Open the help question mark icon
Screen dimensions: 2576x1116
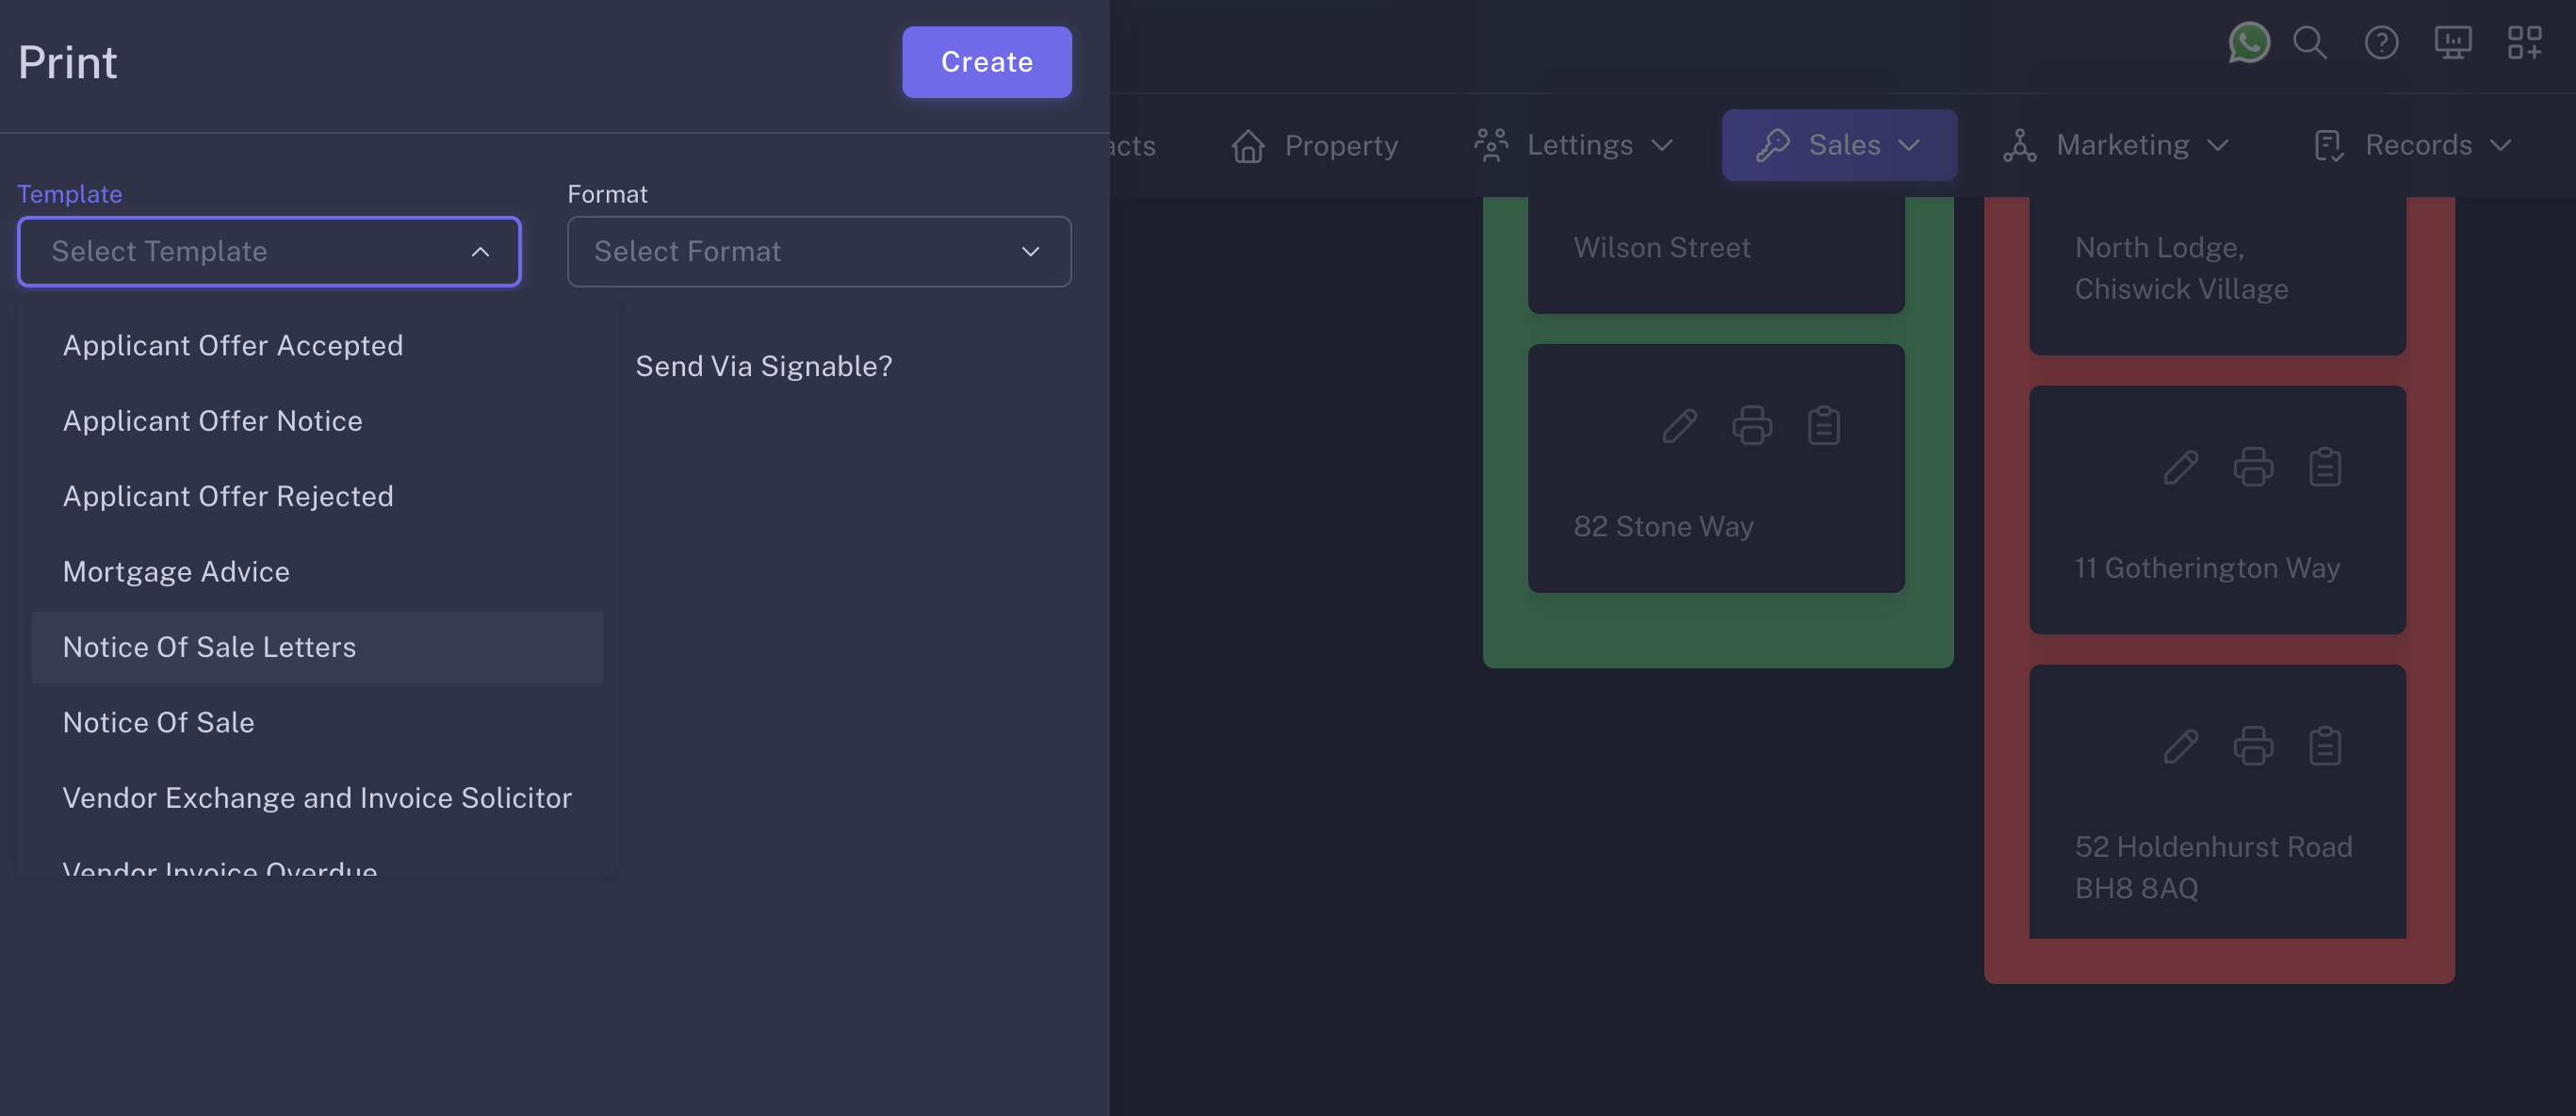[2381, 43]
